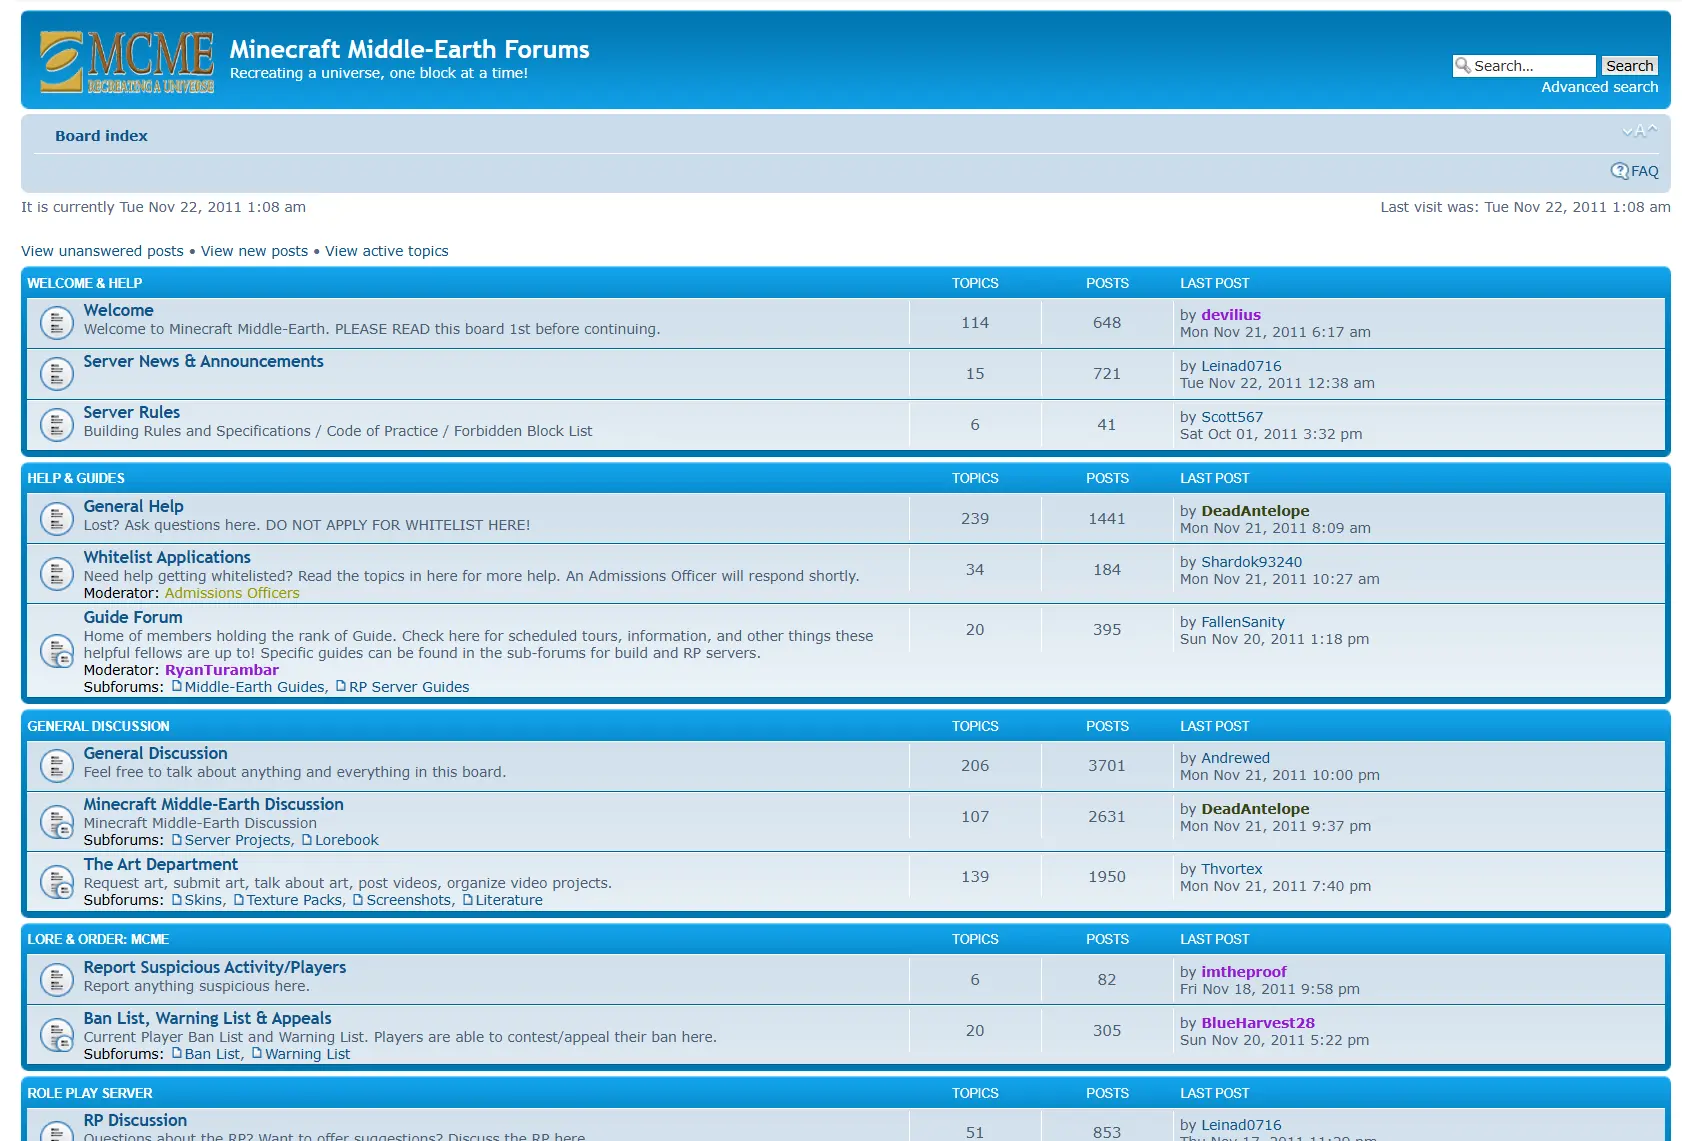Focus the Search text field
Screen dimensions: 1682x1141
coord(1524,65)
